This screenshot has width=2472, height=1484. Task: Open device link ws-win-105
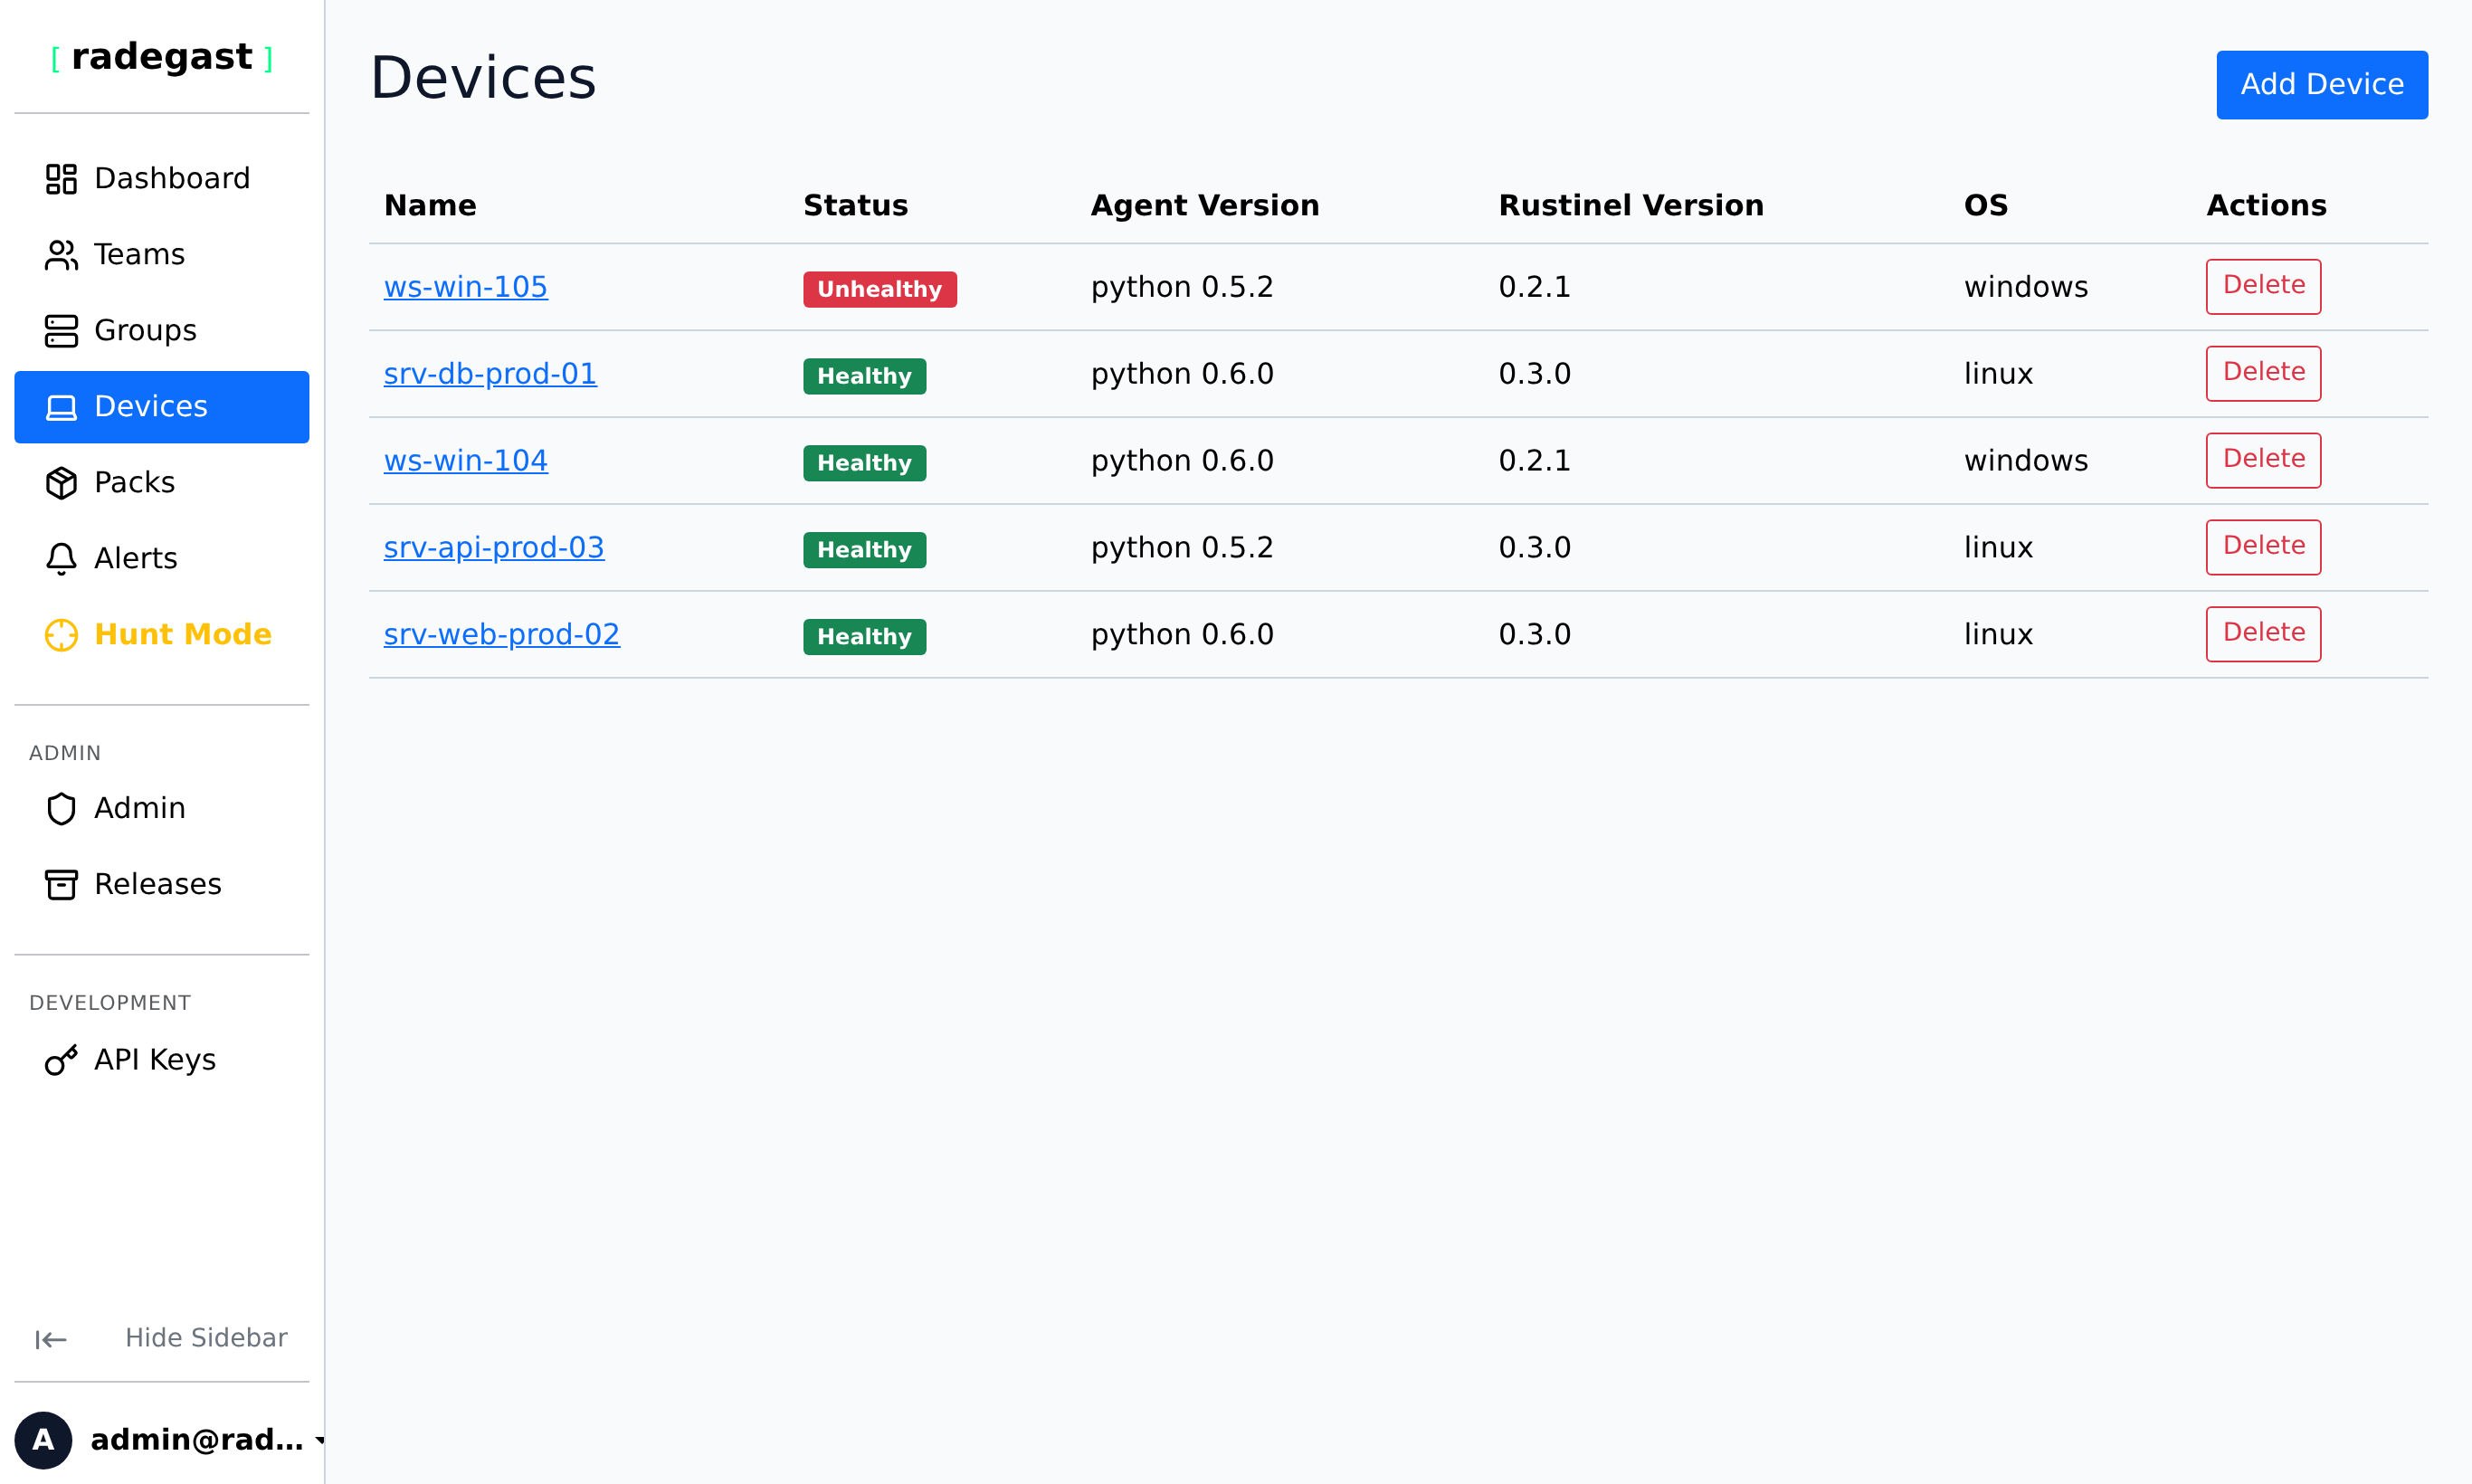[466, 287]
